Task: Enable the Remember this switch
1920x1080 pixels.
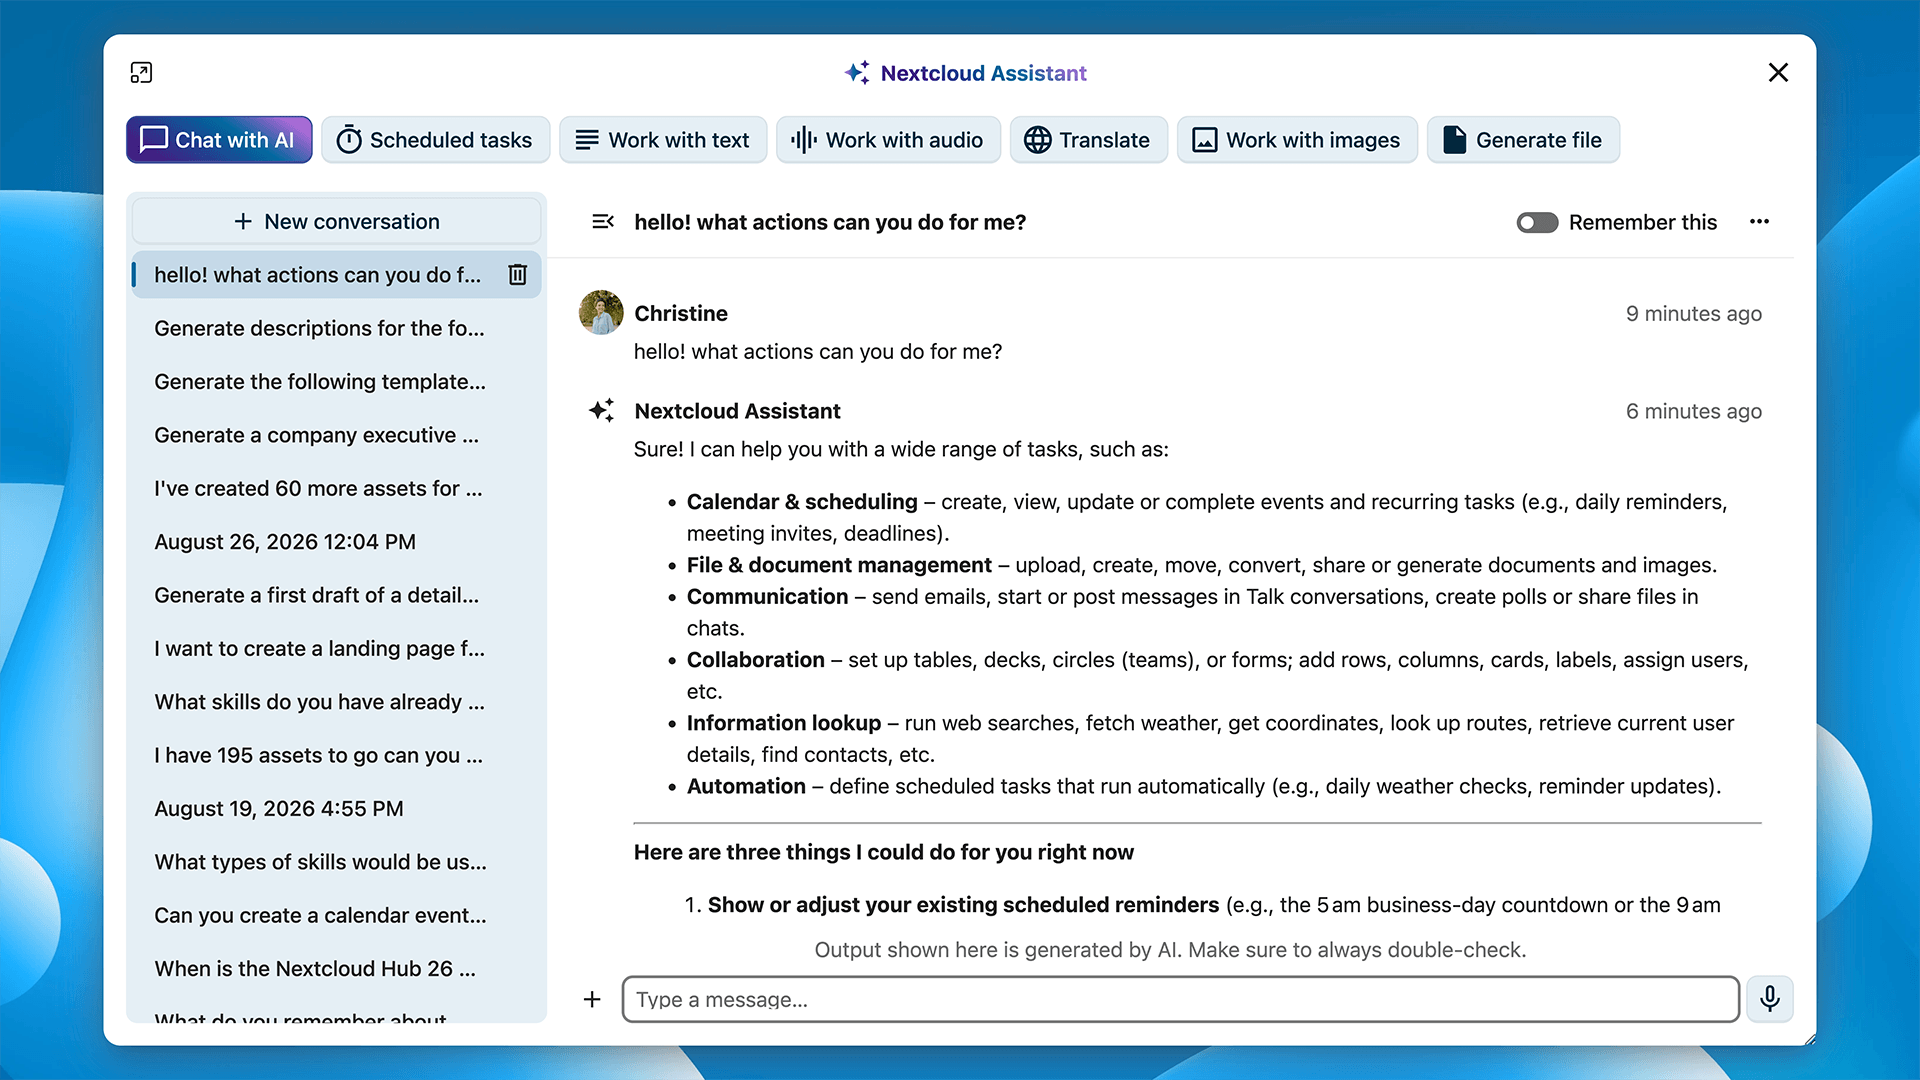Action: point(1537,222)
